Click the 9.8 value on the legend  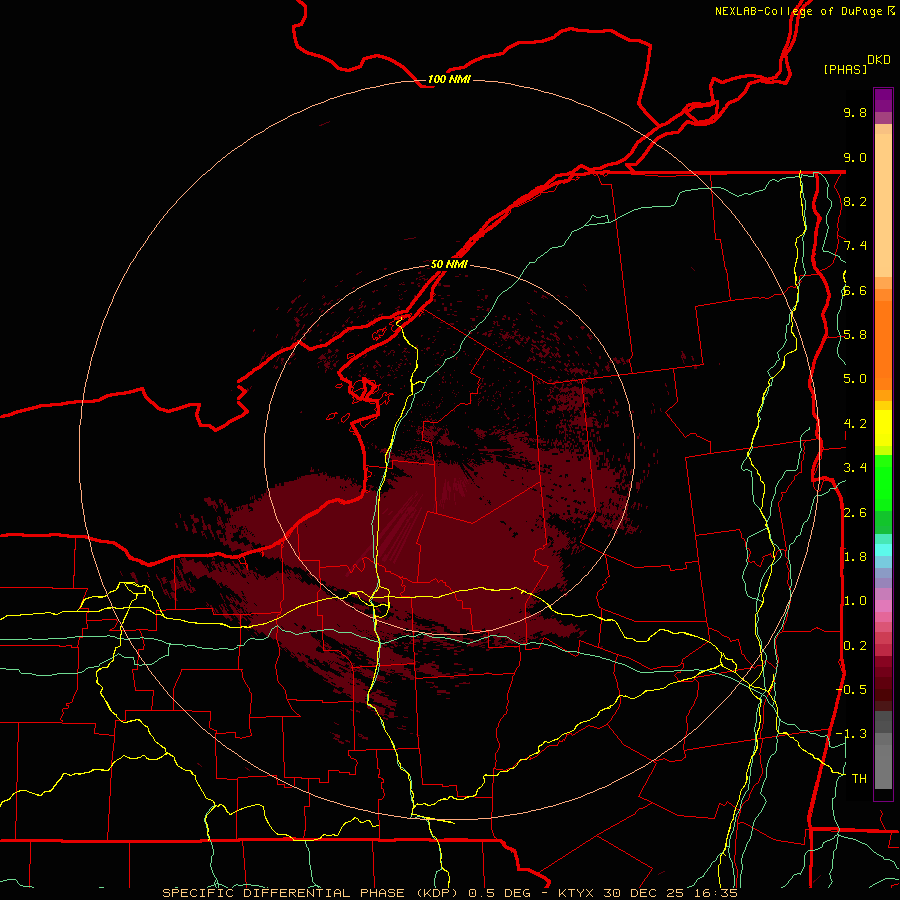pos(855,112)
